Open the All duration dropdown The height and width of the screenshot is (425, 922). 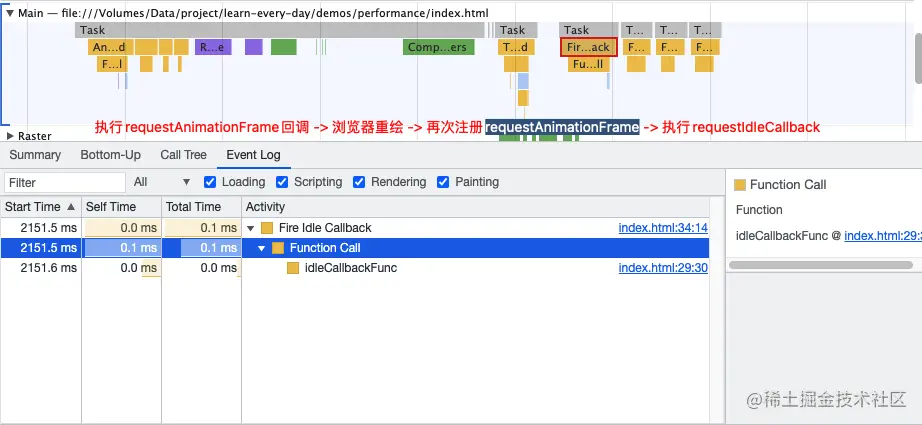[162, 182]
